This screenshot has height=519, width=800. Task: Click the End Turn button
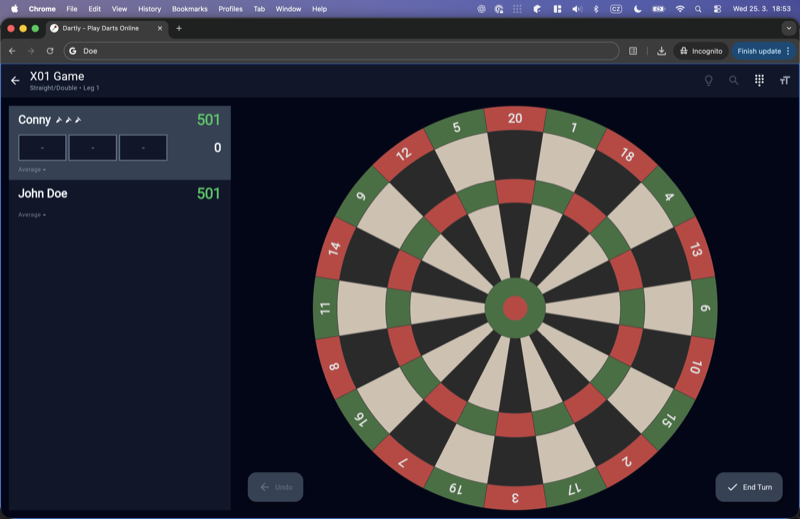(749, 487)
